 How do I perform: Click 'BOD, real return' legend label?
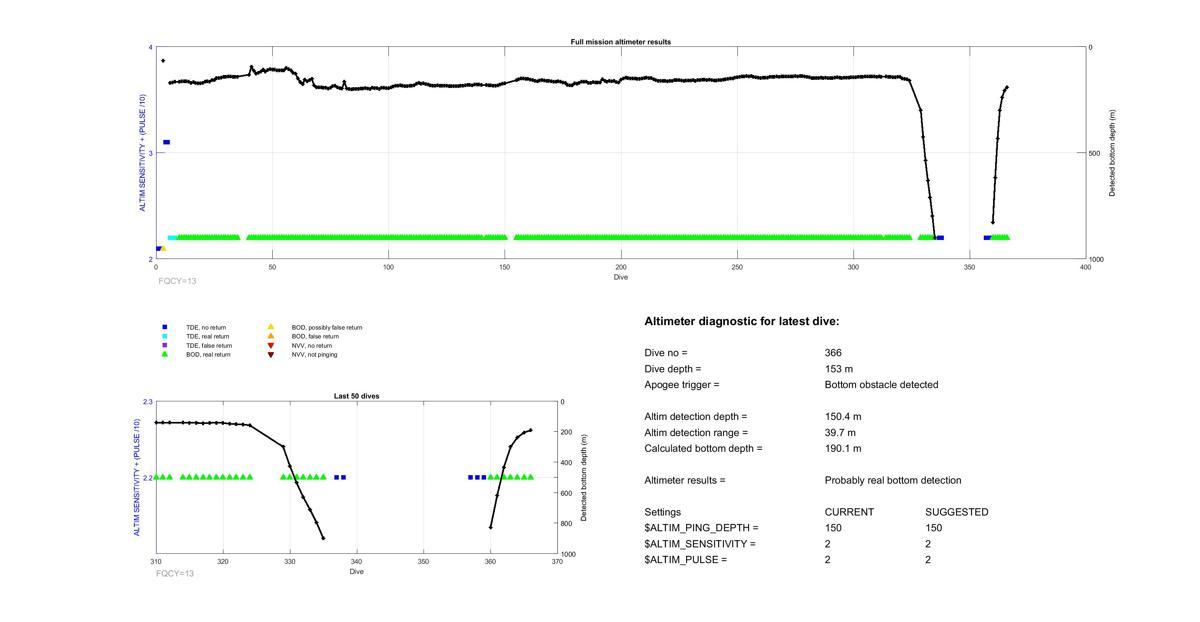click(x=208, y=354)
